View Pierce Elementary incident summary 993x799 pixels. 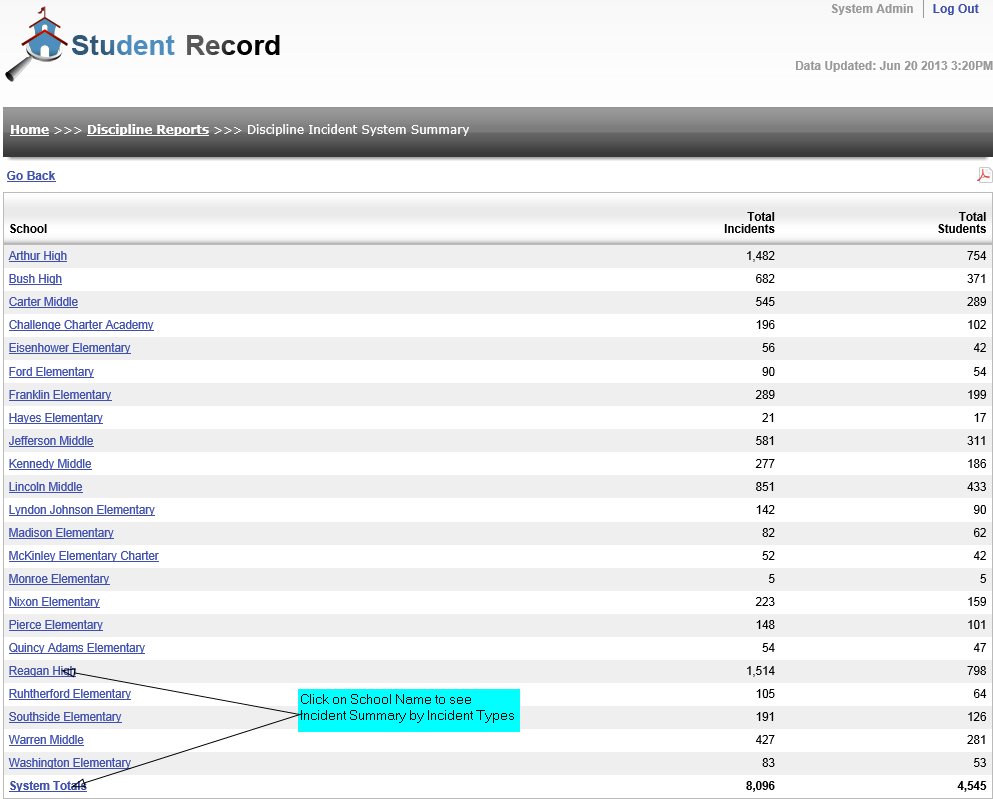tap(56, 625)
